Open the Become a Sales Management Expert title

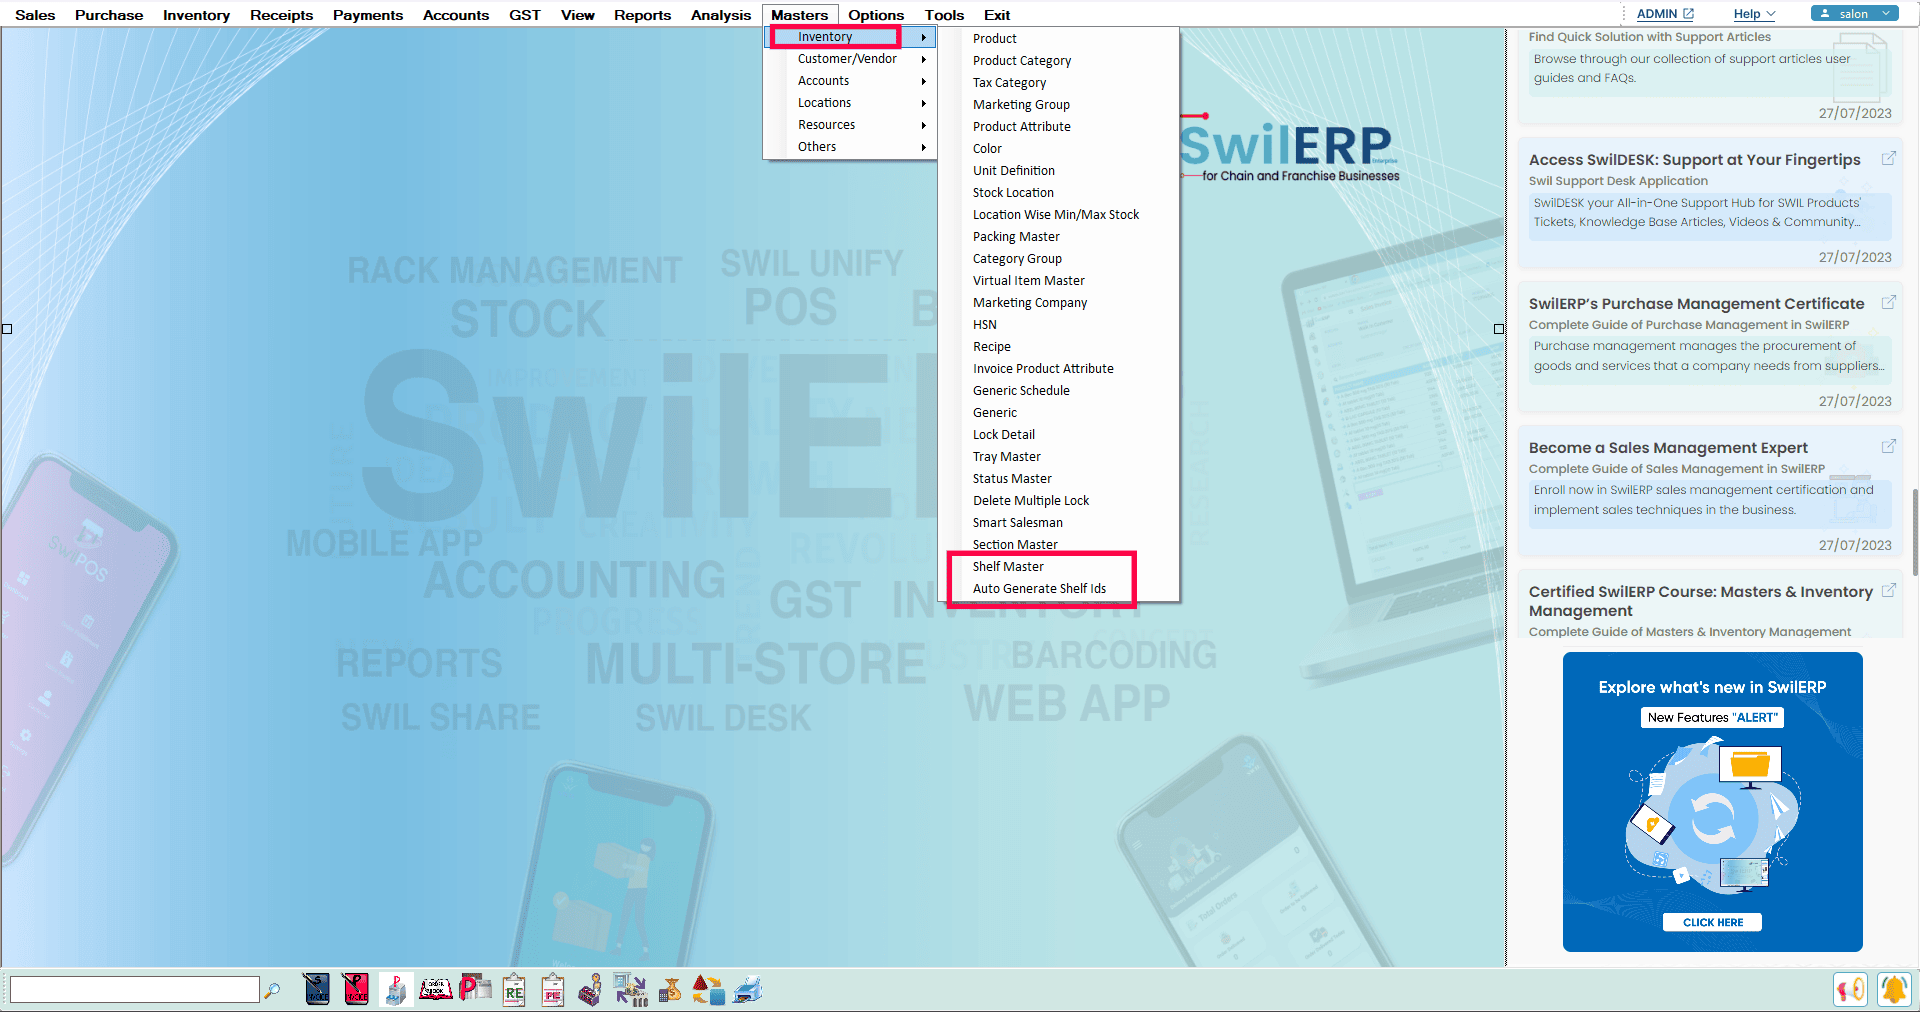1668,448
